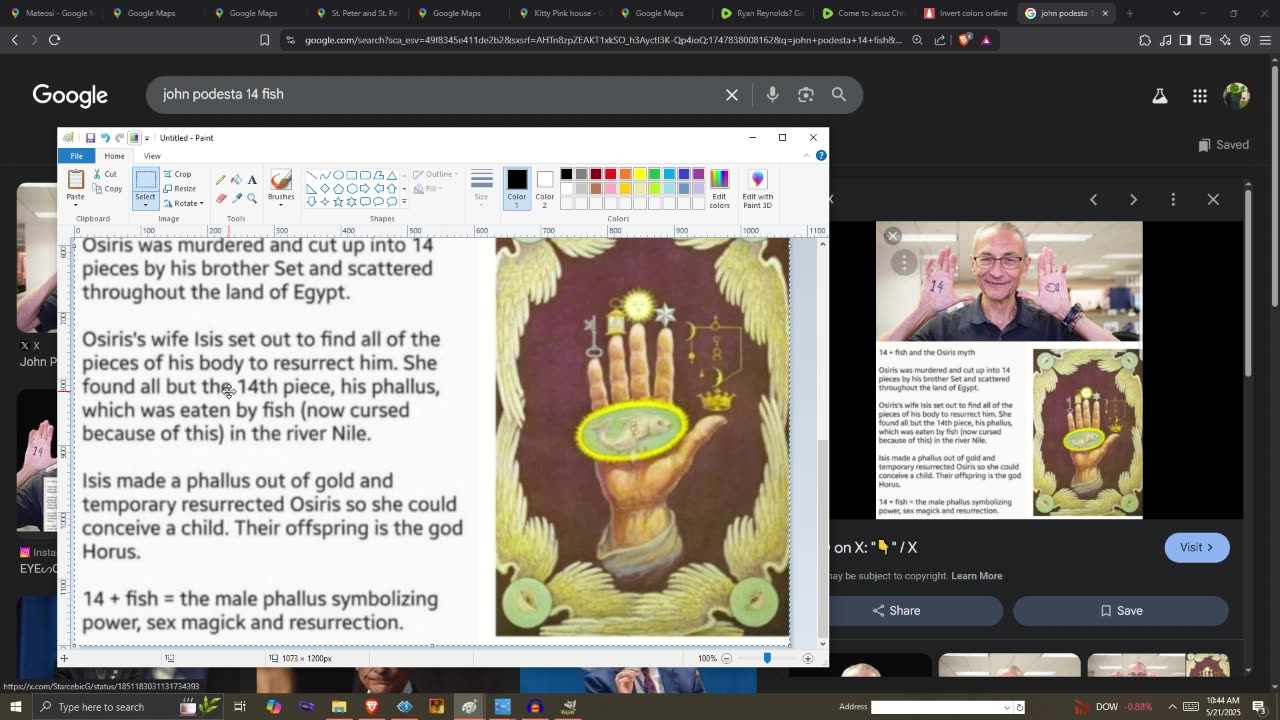The image size is (1280, 720).
Task: Click the Google search magnifier icon
Action: coord(839,94)
